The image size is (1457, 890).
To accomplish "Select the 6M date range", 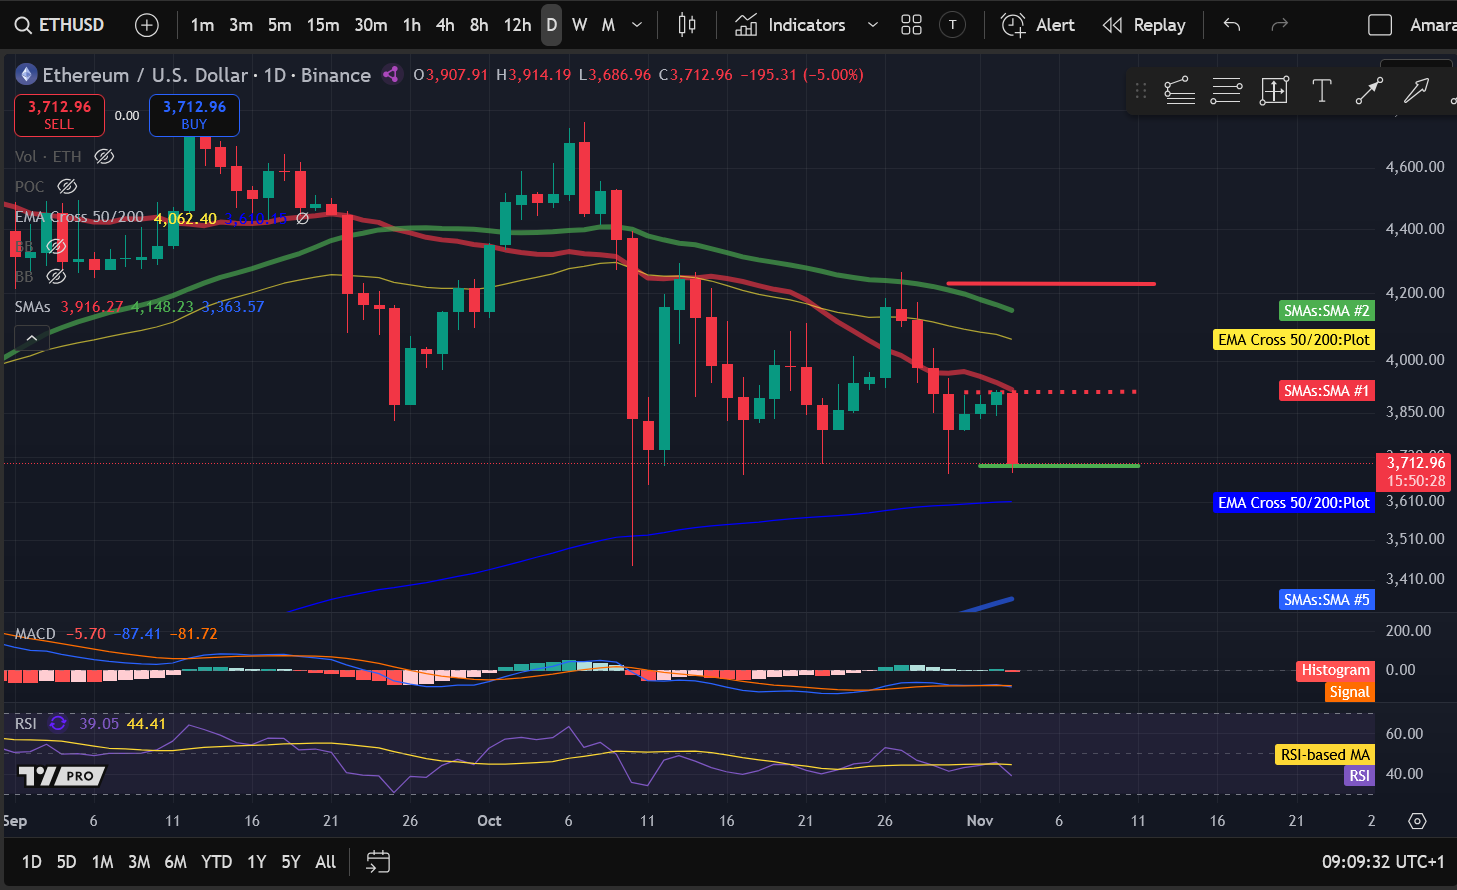I will click(x=175, y=862).
